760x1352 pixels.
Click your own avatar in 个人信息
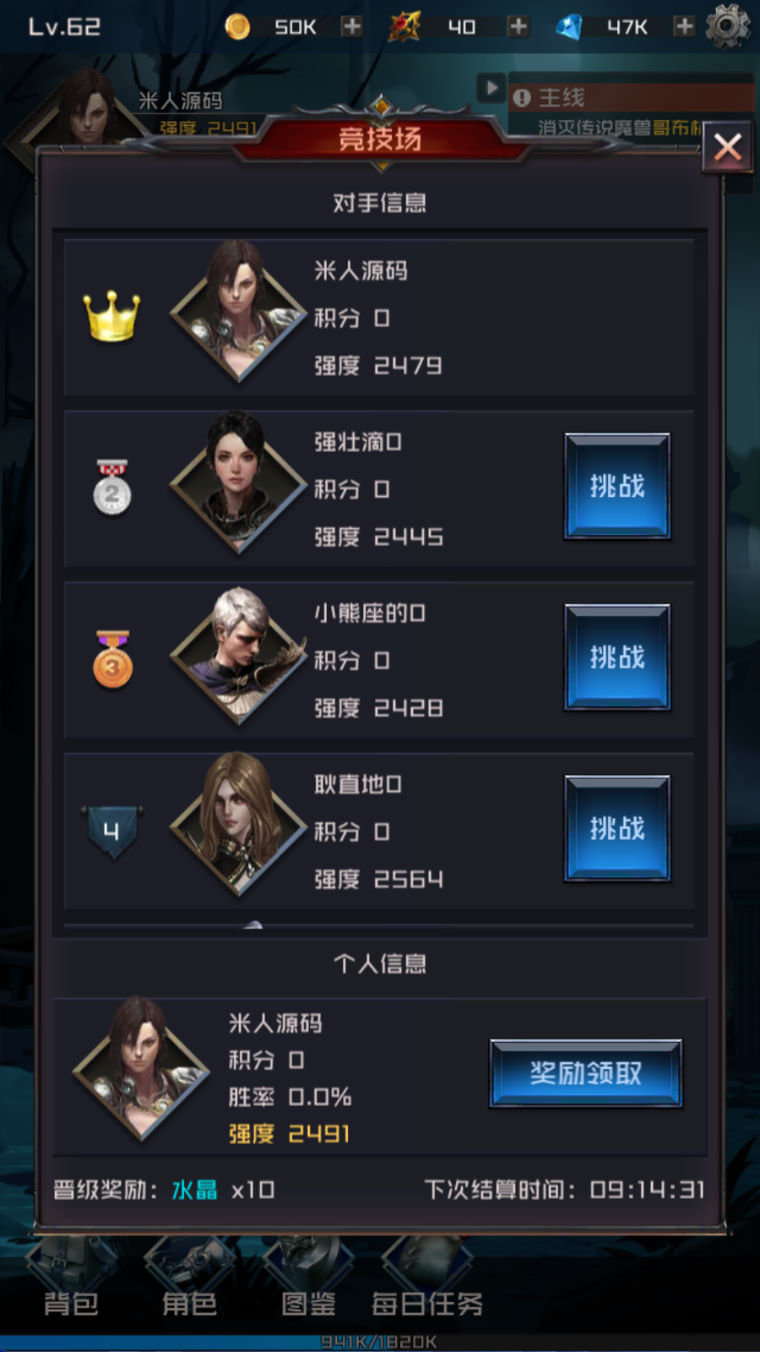[141, 1069]
